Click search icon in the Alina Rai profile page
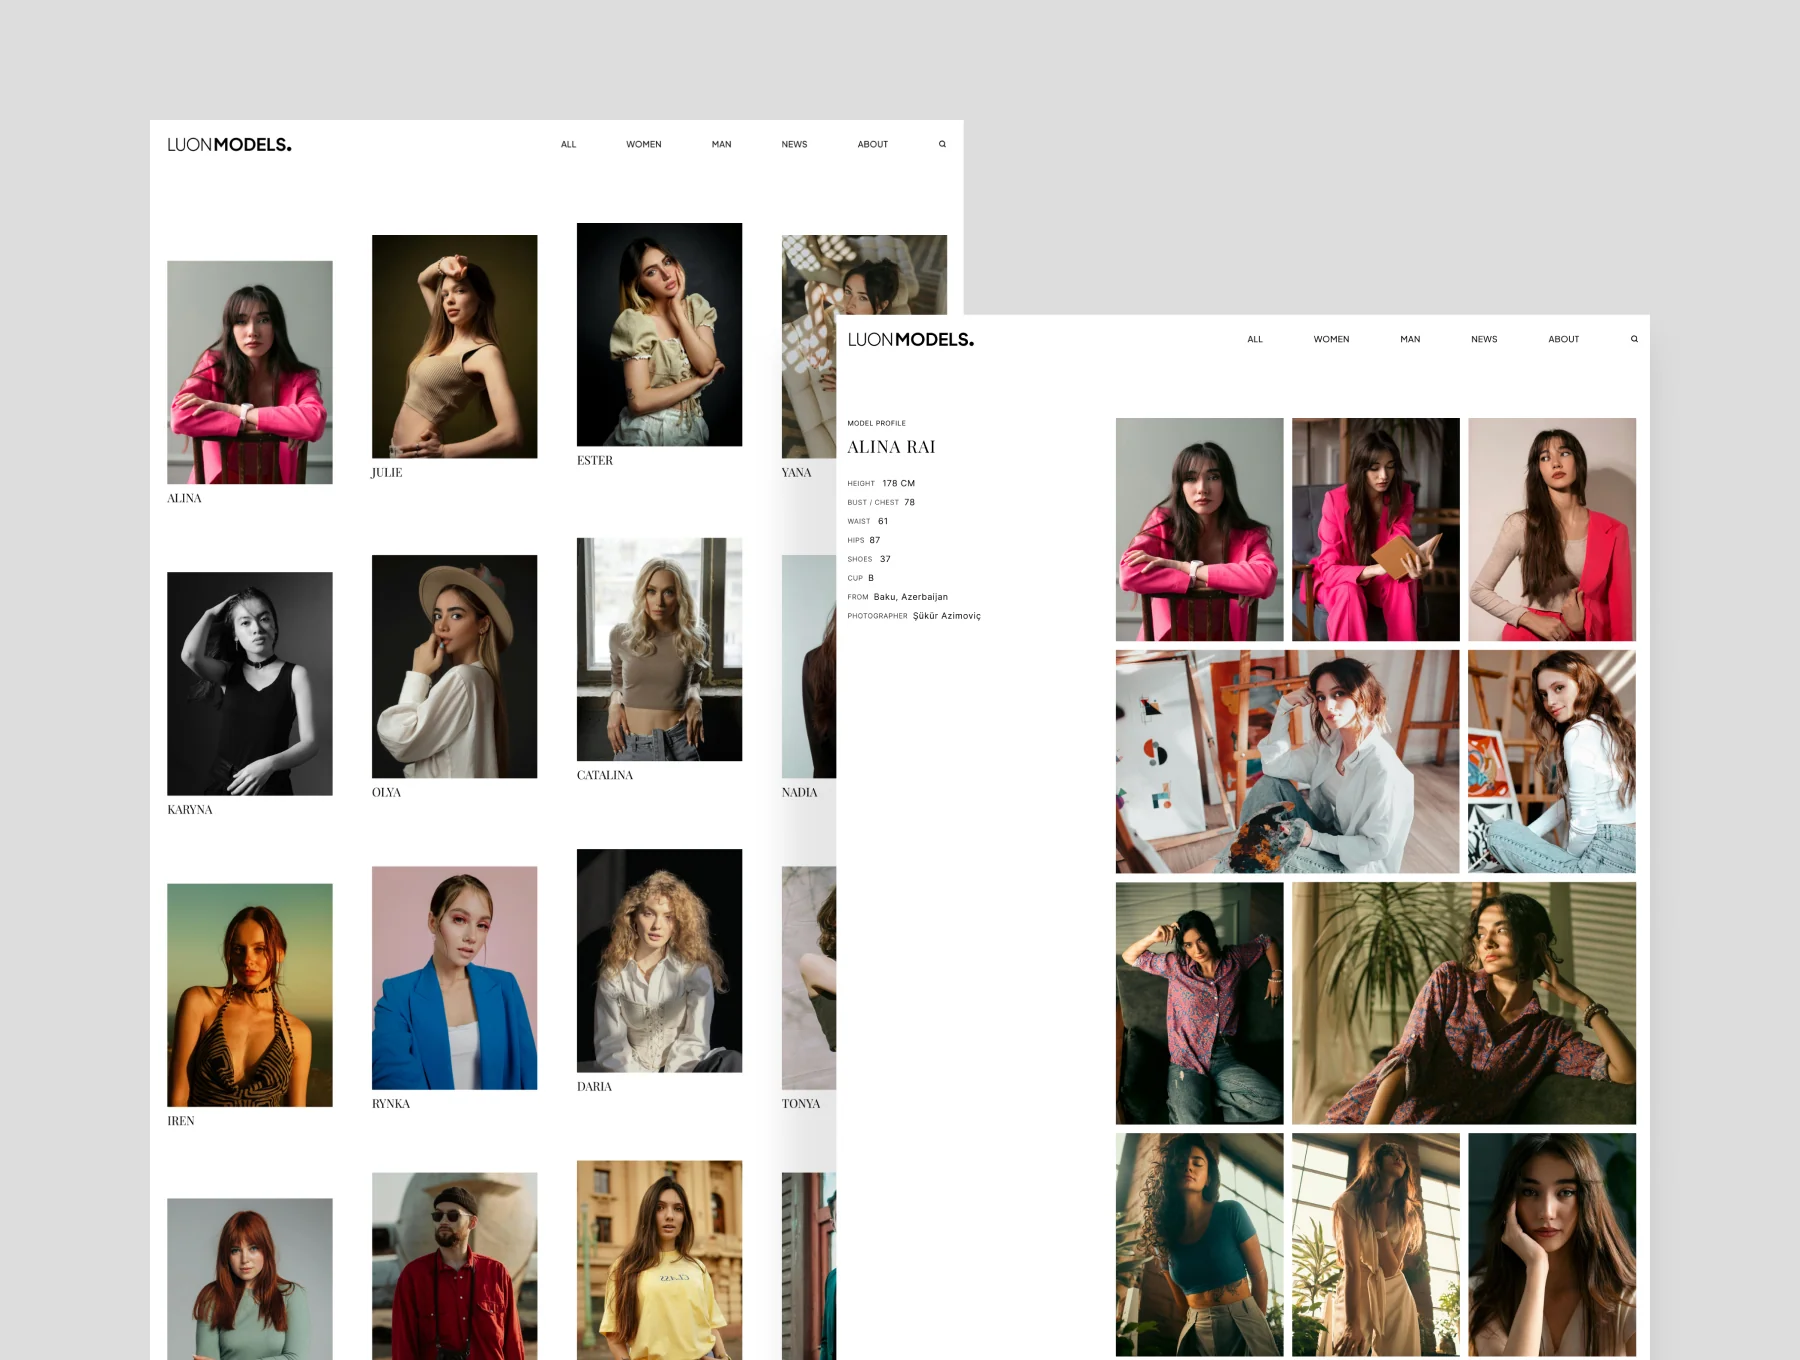The width and height of the screenshot is (1800, 1360). (x=1634, y=339)
